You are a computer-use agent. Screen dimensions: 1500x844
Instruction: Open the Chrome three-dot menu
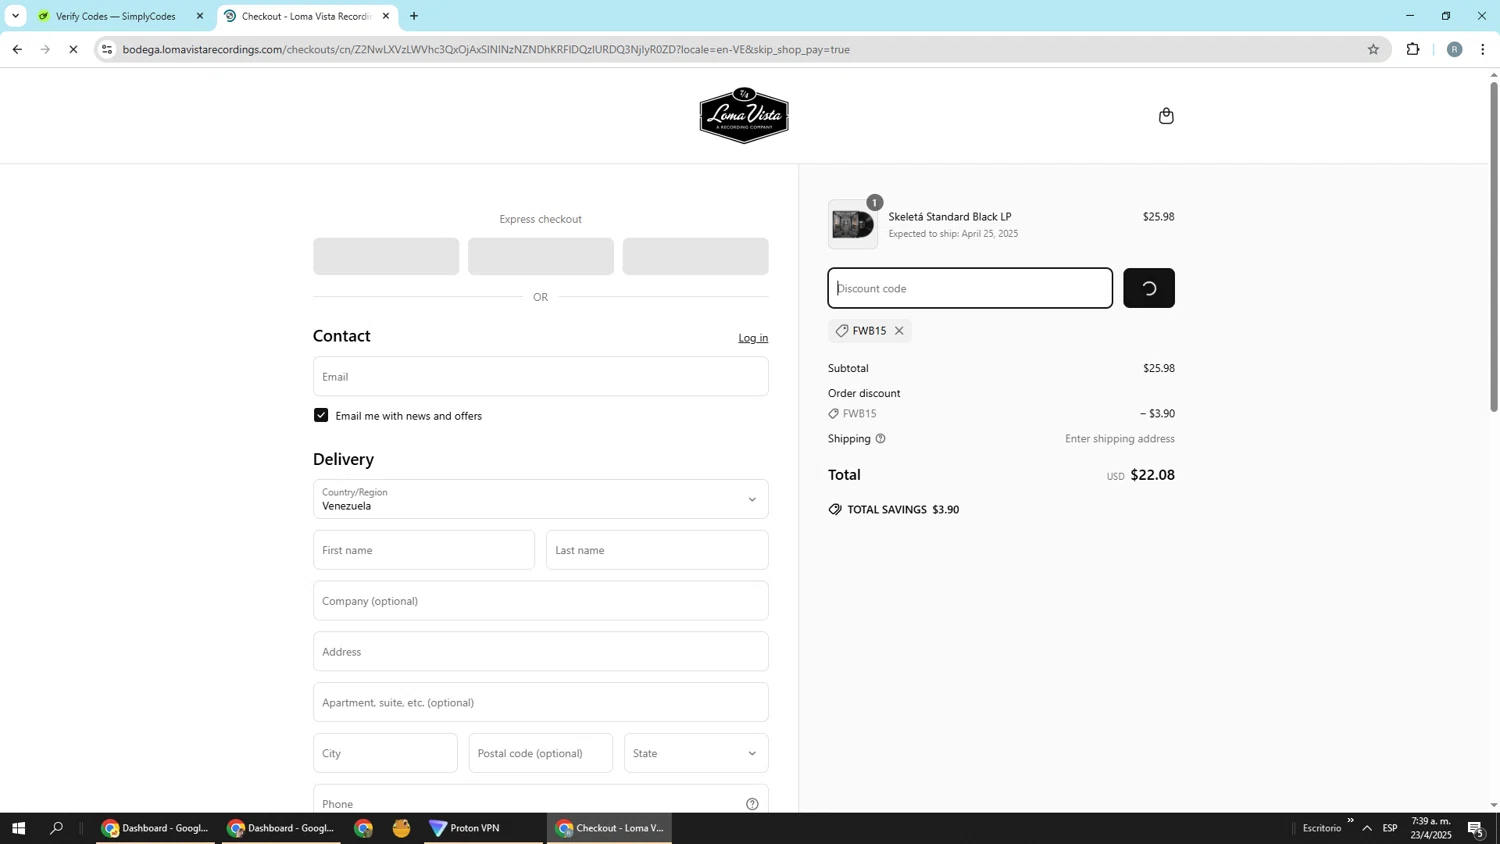click(x=1483, y=49)
